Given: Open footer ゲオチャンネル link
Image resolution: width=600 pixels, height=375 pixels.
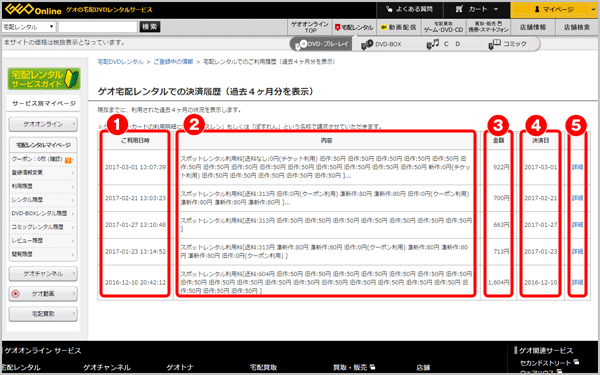Looking at the screenshot, I should (x=107, y=367).
